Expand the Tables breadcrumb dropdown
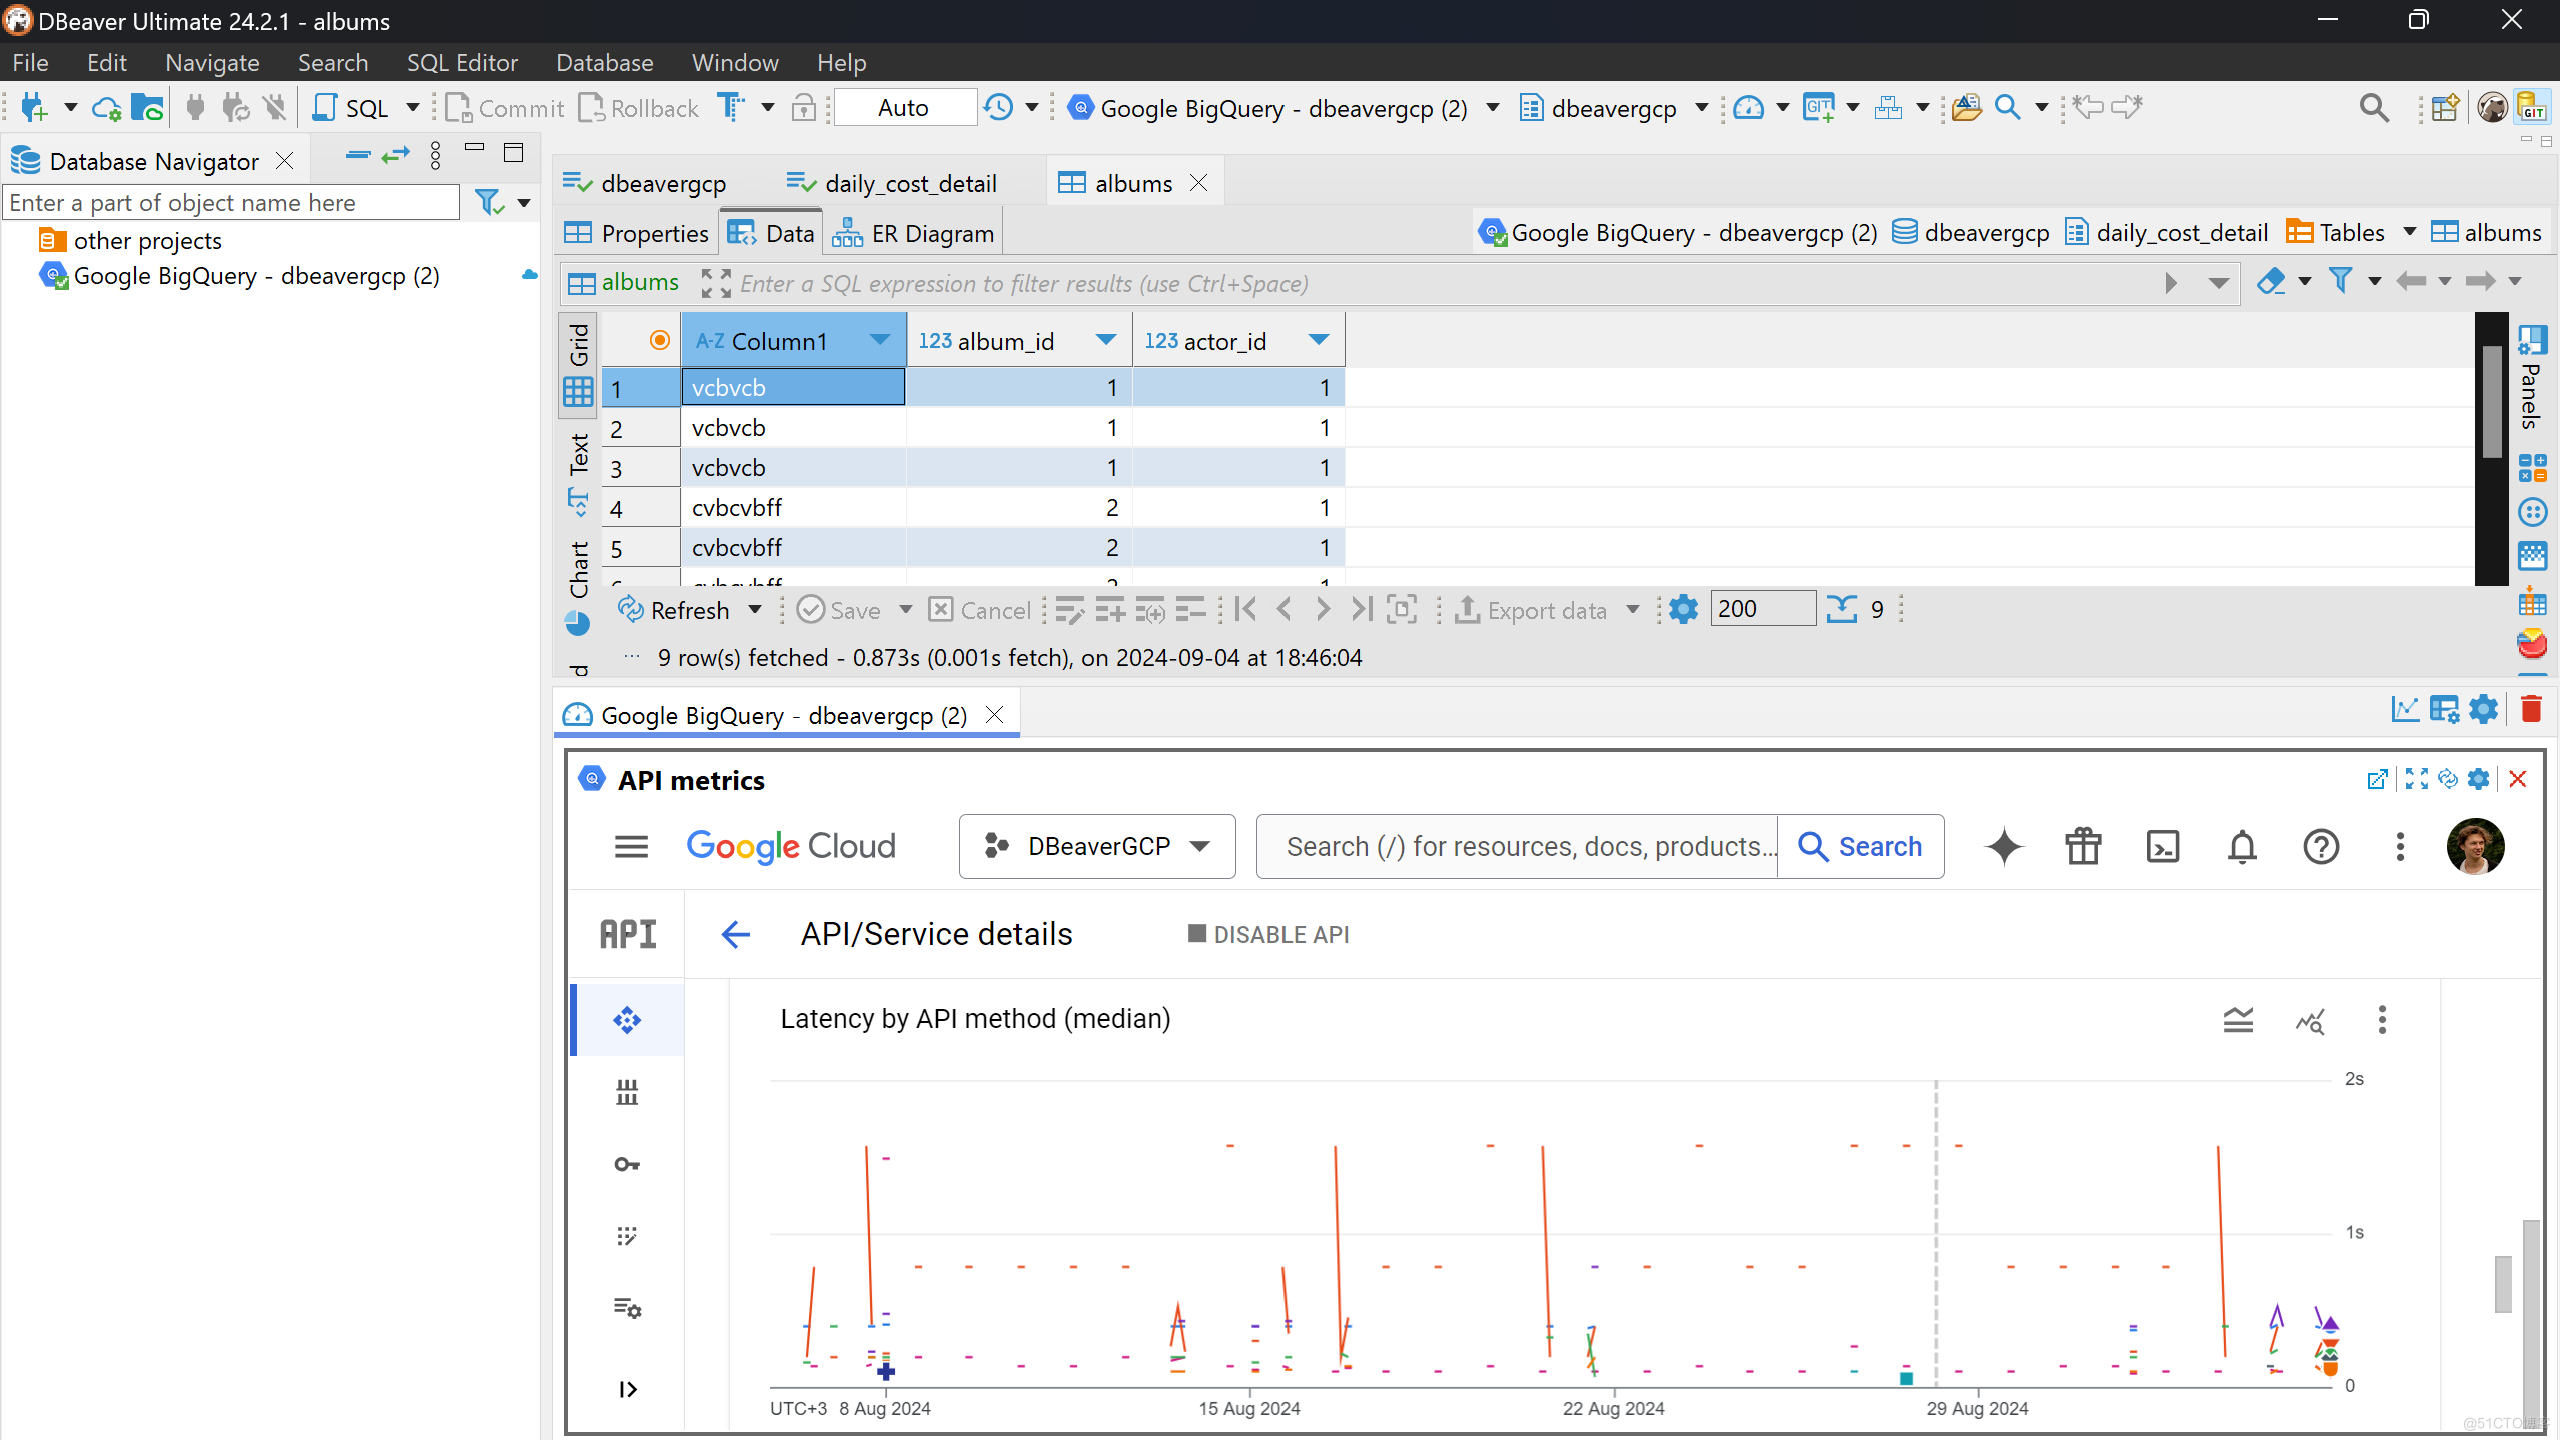The image size is (2560, 1440). click(2410, 232)
